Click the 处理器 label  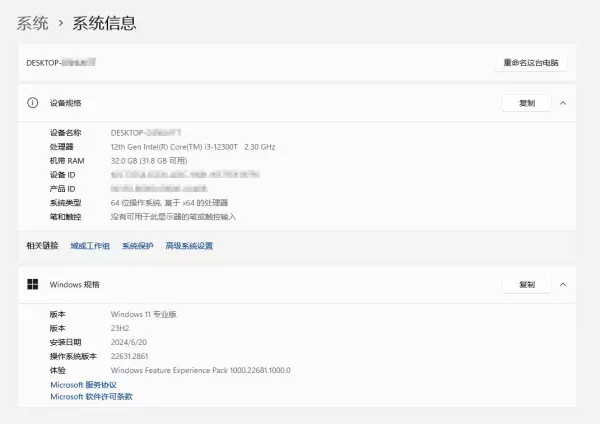coord(61,147)
